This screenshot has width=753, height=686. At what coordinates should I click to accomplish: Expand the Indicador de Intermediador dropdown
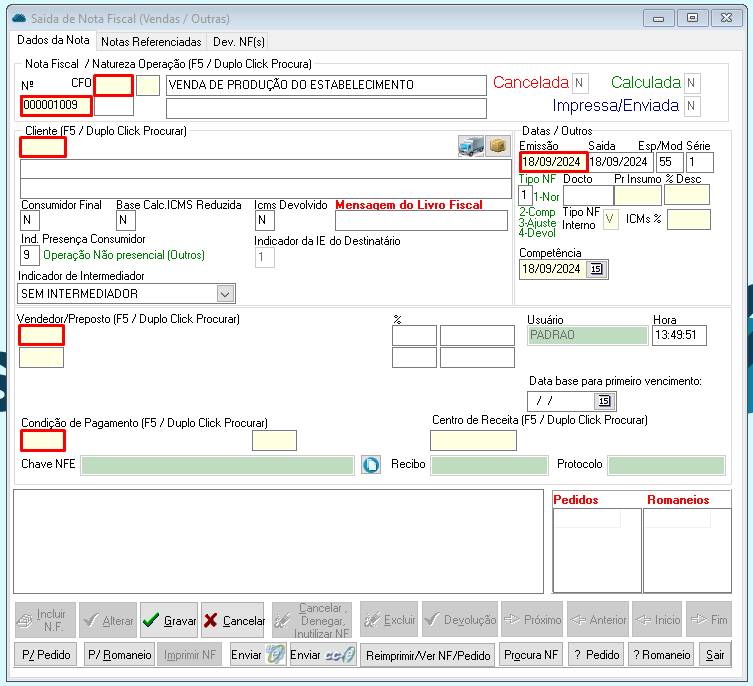(x=225, y=294)
